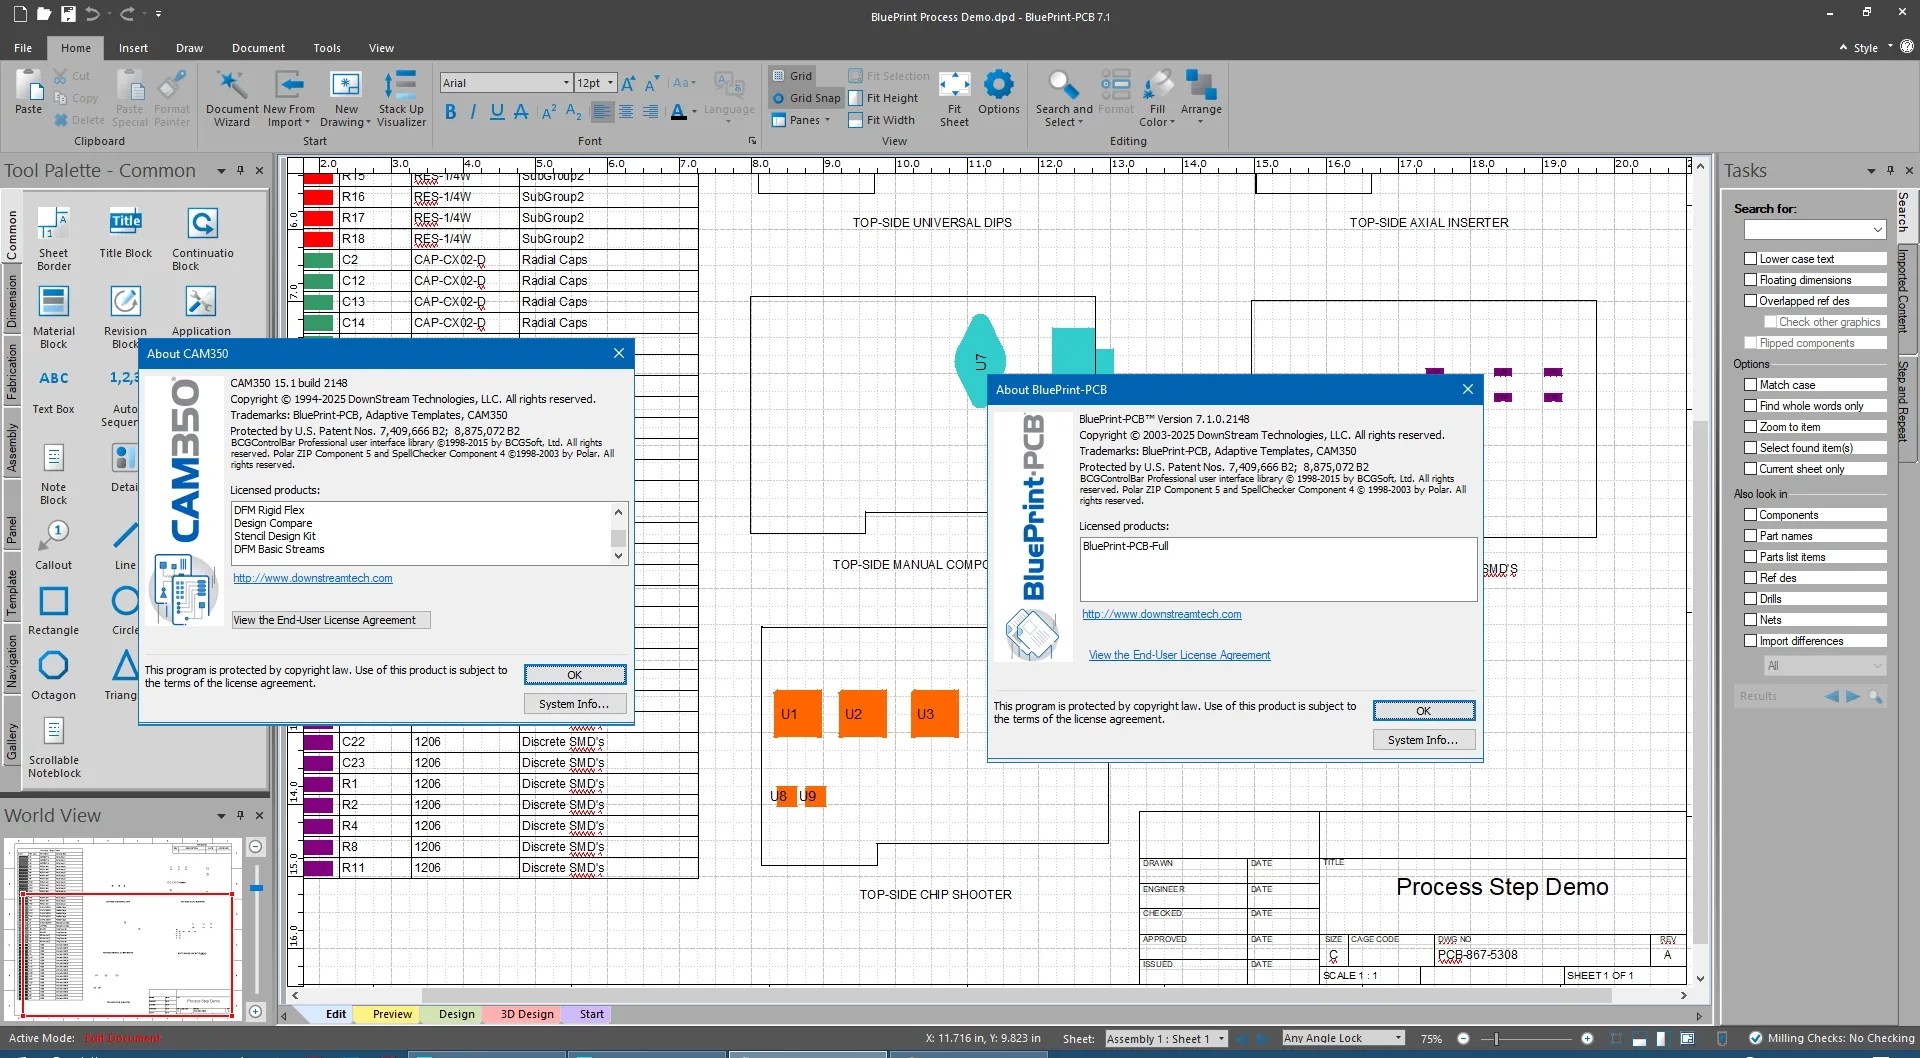
Task: Open the Document Wizard tool
Action: point(232,98)
